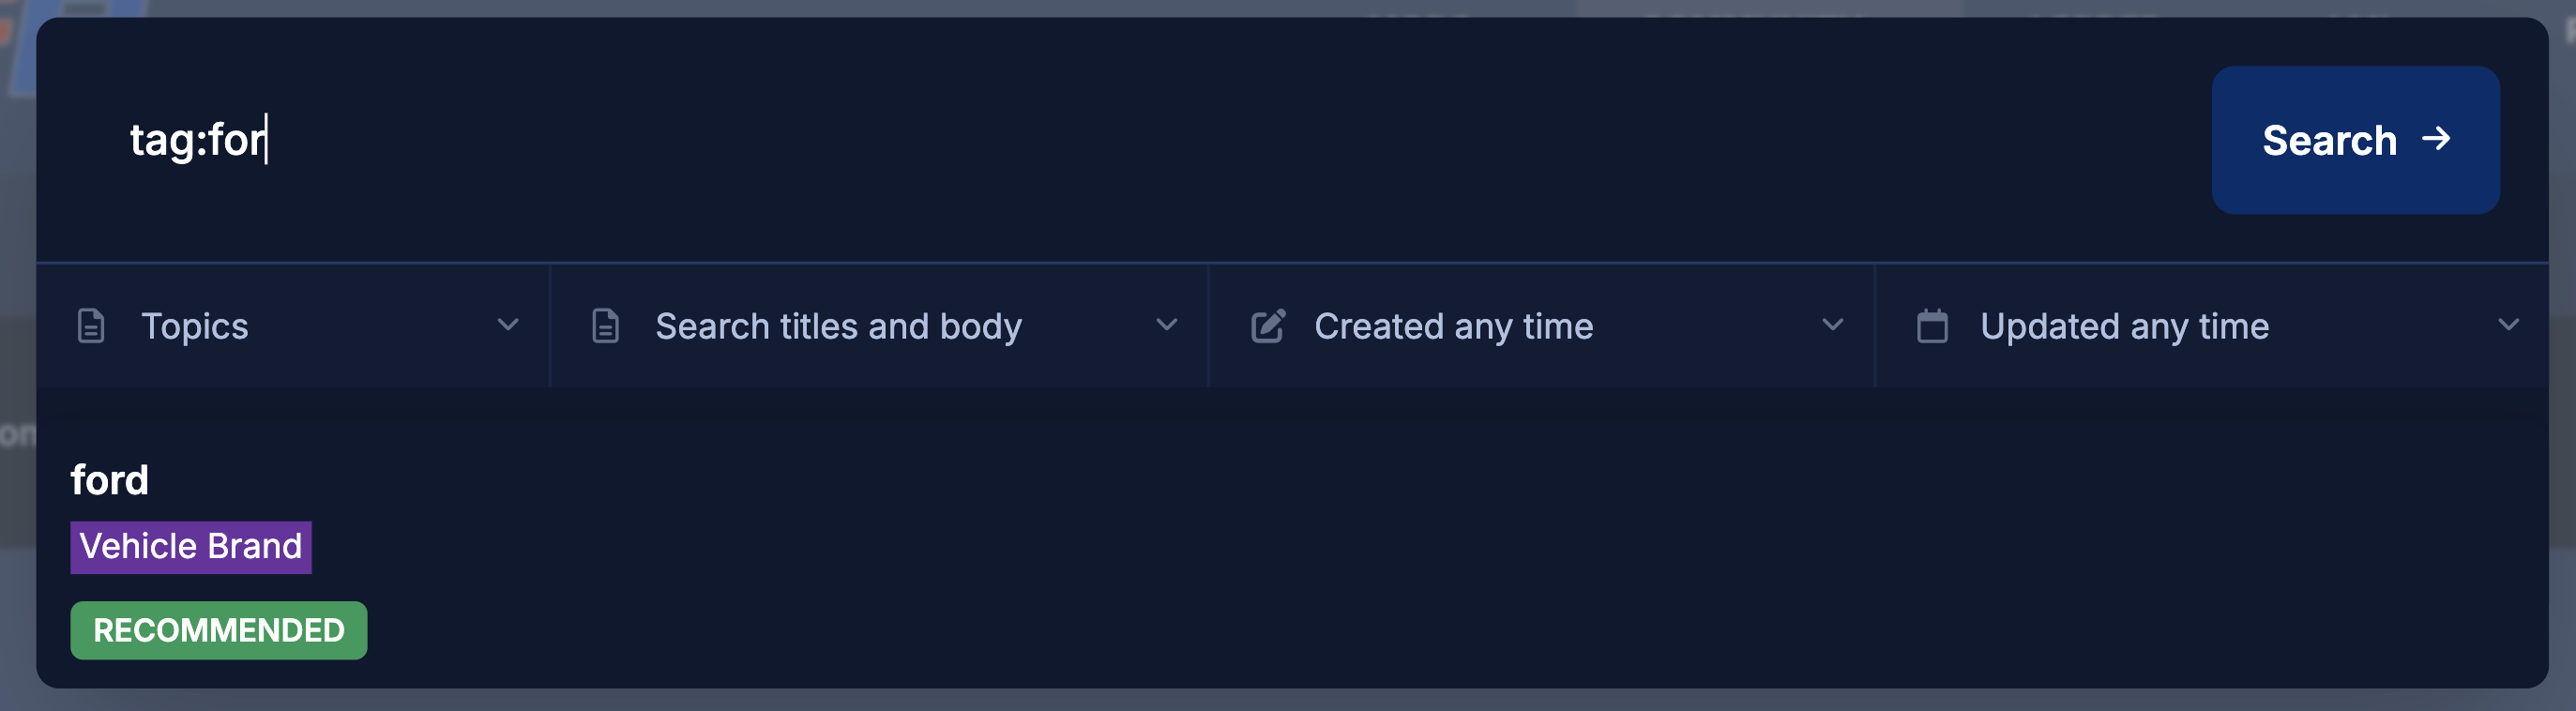This screenshot has width=2576, height=711.
Task: Select the ford tag suggestion
Action: coord(110,480)
